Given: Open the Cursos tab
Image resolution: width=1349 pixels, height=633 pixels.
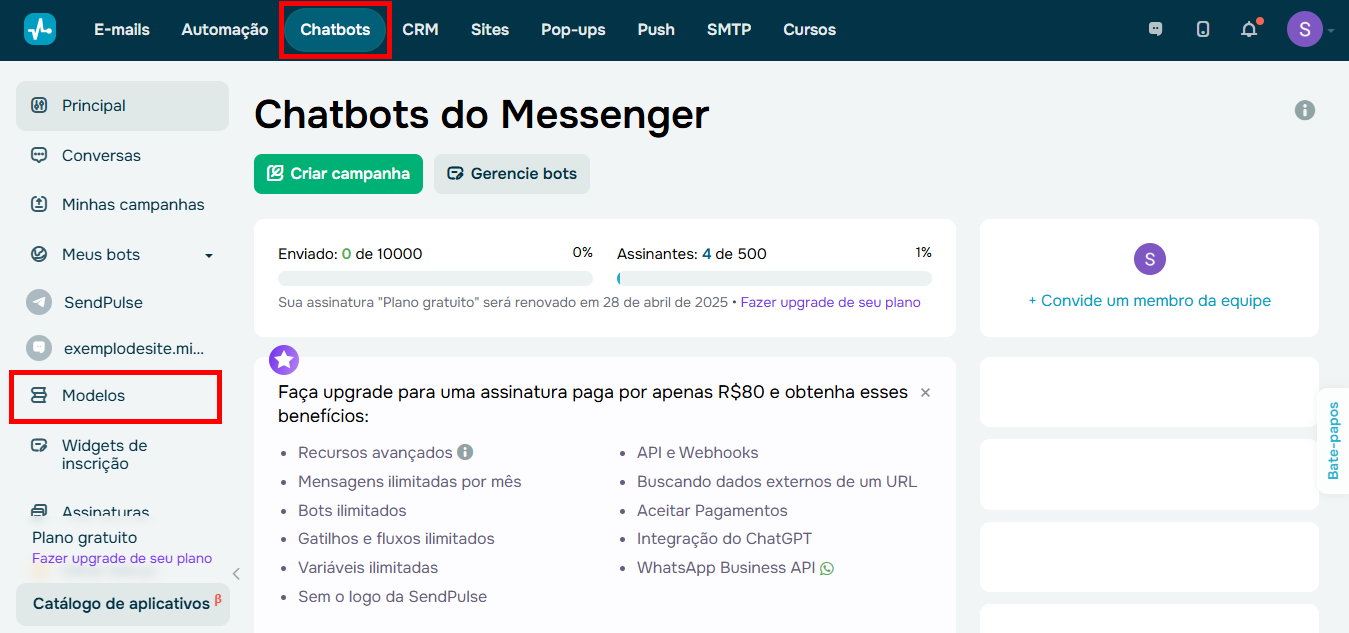Looking at the screenshot, I should (809, 30).
